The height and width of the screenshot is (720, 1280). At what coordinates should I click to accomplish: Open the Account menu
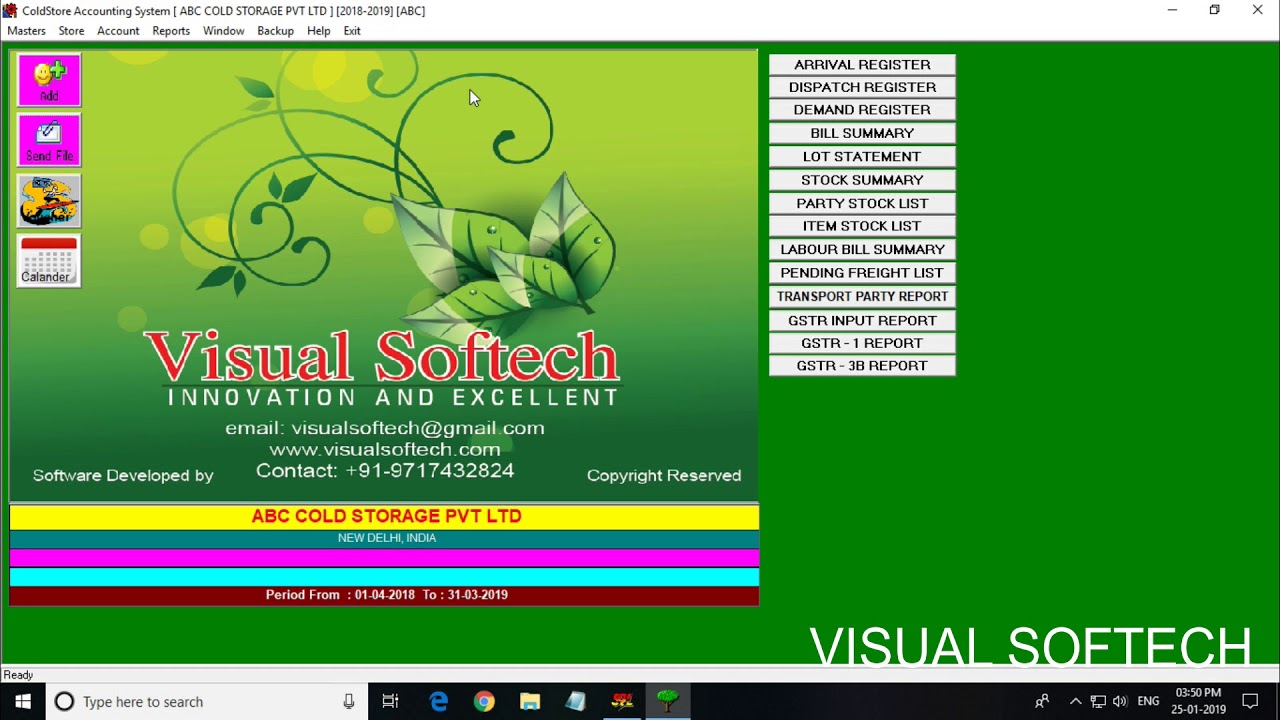point(118,31)
